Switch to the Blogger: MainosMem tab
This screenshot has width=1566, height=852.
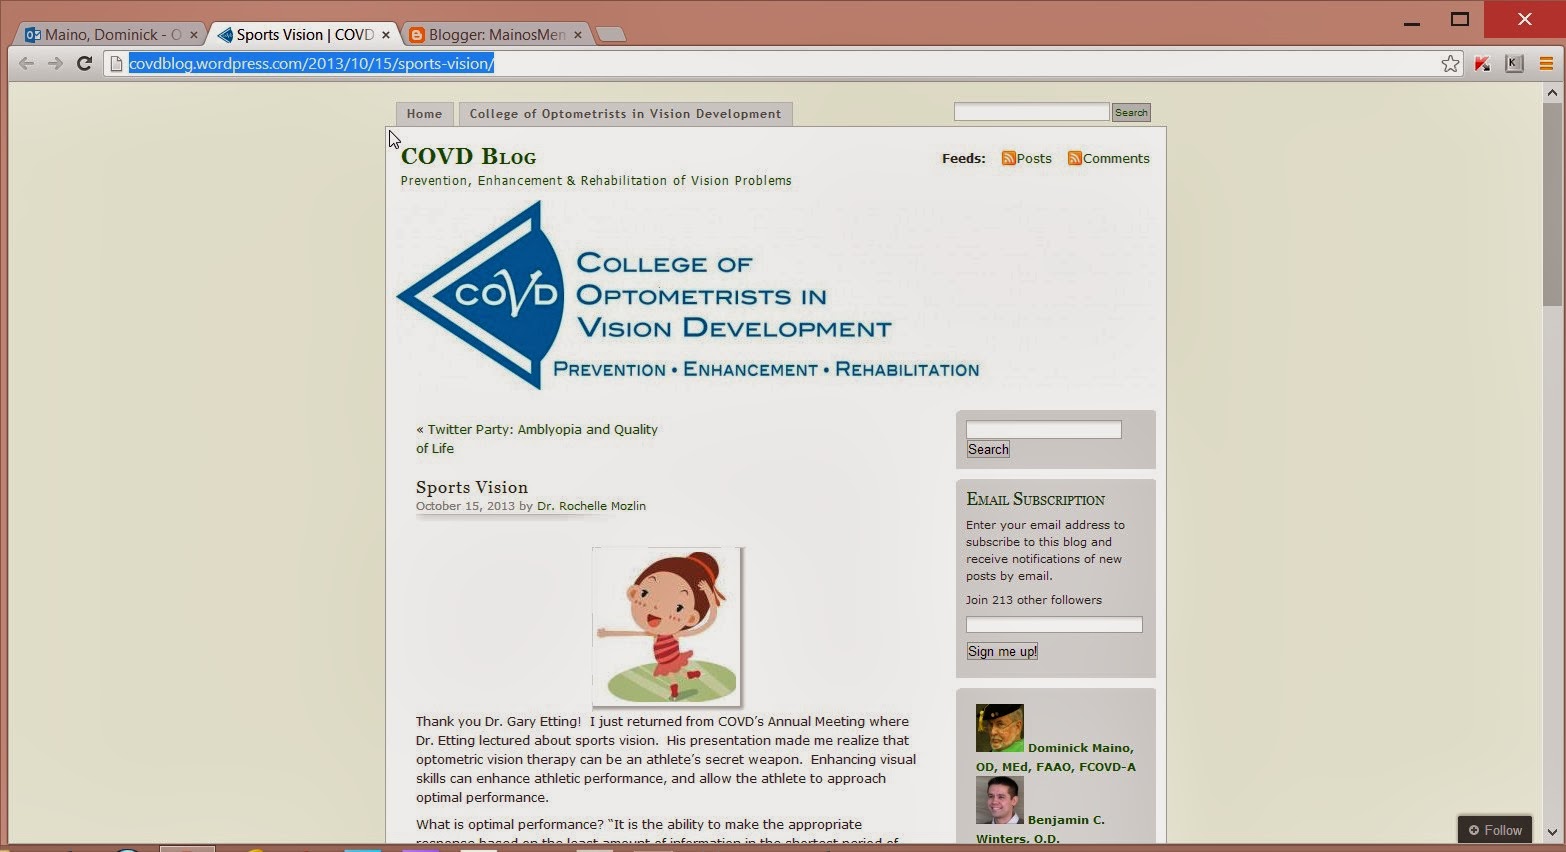tap(497, 35)
